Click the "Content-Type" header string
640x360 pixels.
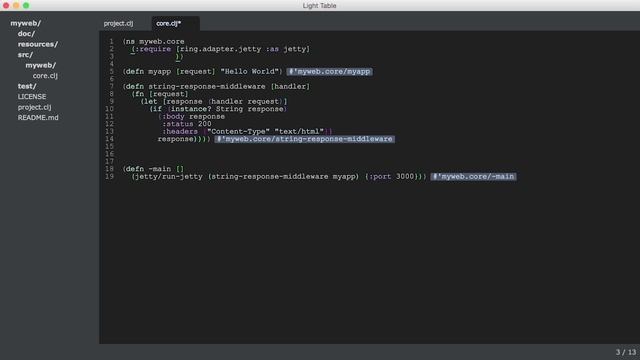coord(239,131)
